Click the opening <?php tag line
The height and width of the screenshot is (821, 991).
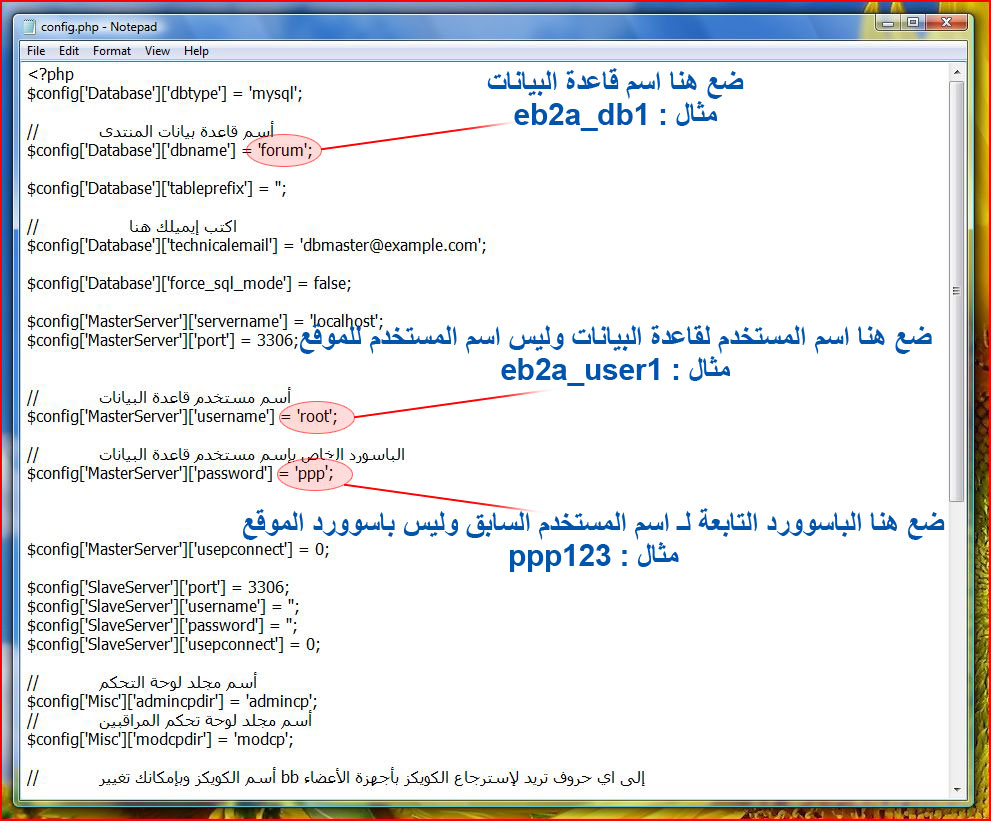(x=50, y=74)
